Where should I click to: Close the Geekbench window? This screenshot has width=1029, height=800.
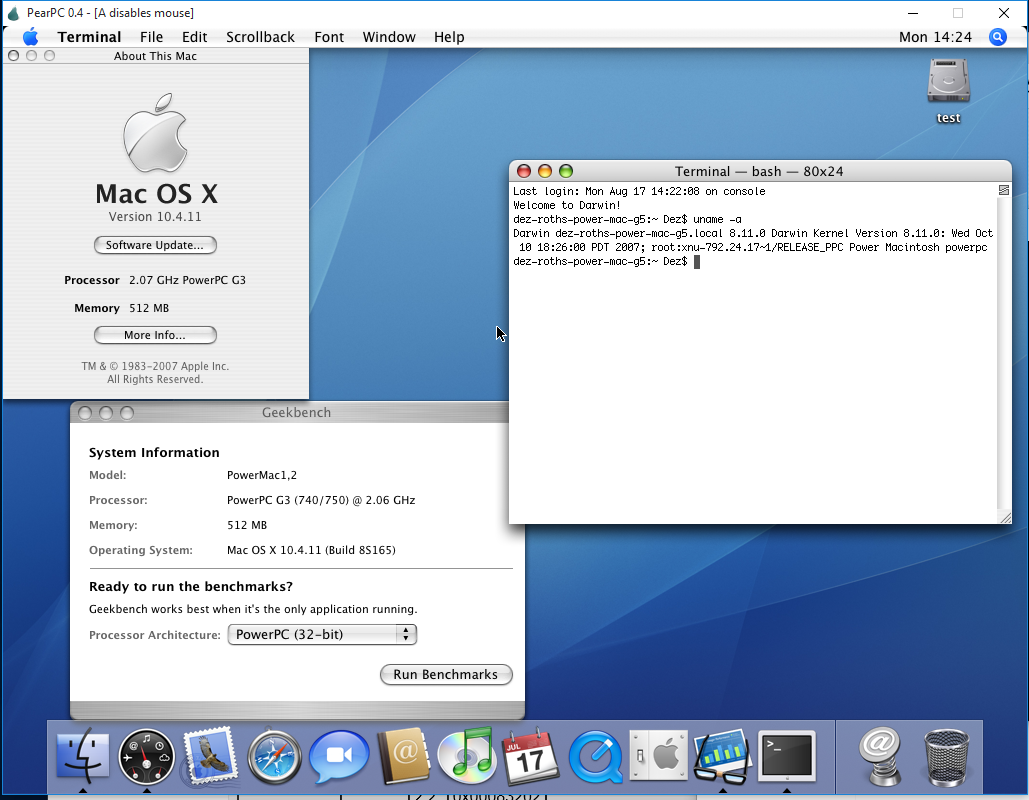click(x=85, y=413)
